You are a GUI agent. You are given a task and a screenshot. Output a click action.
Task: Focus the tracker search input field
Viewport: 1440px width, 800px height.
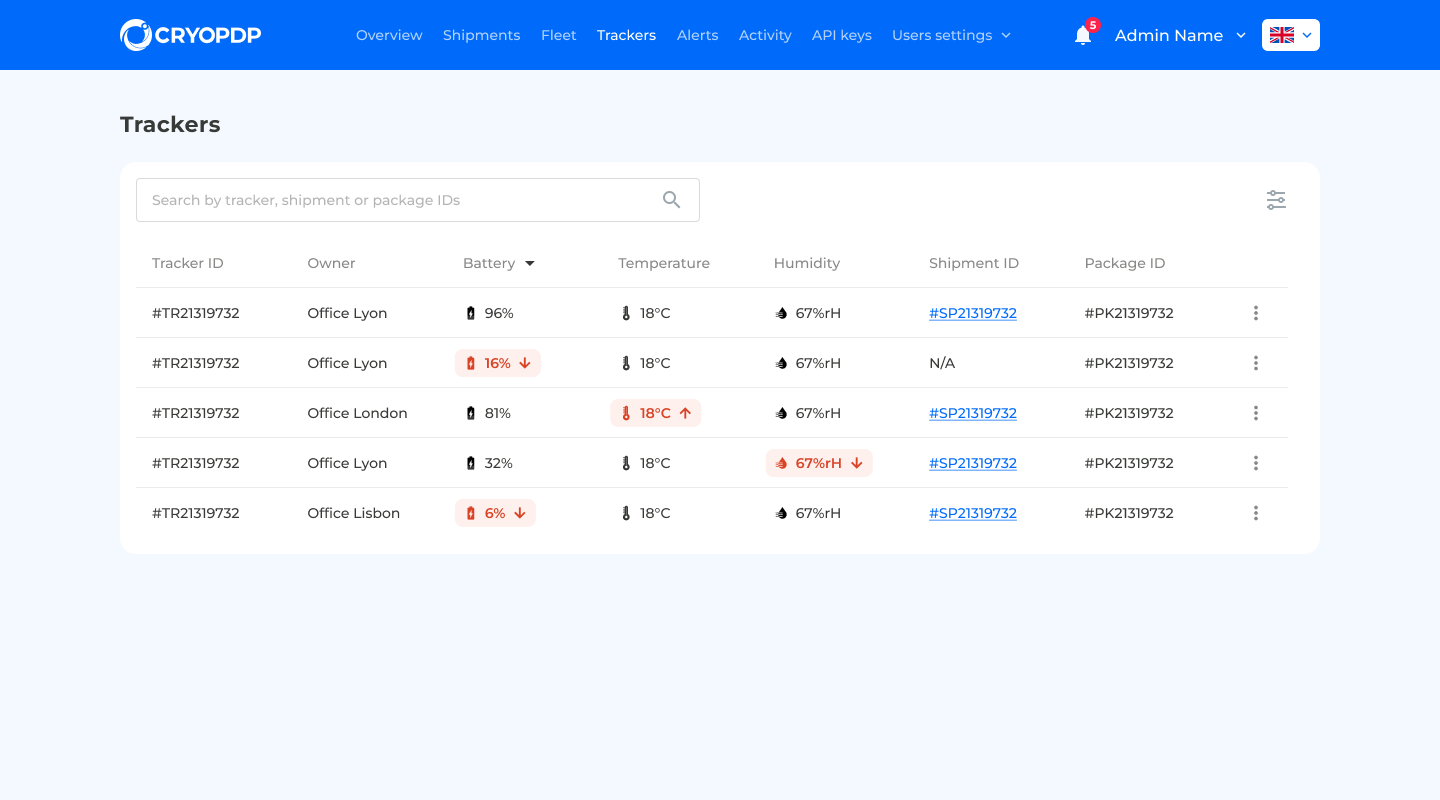click(x=418, y=200)
